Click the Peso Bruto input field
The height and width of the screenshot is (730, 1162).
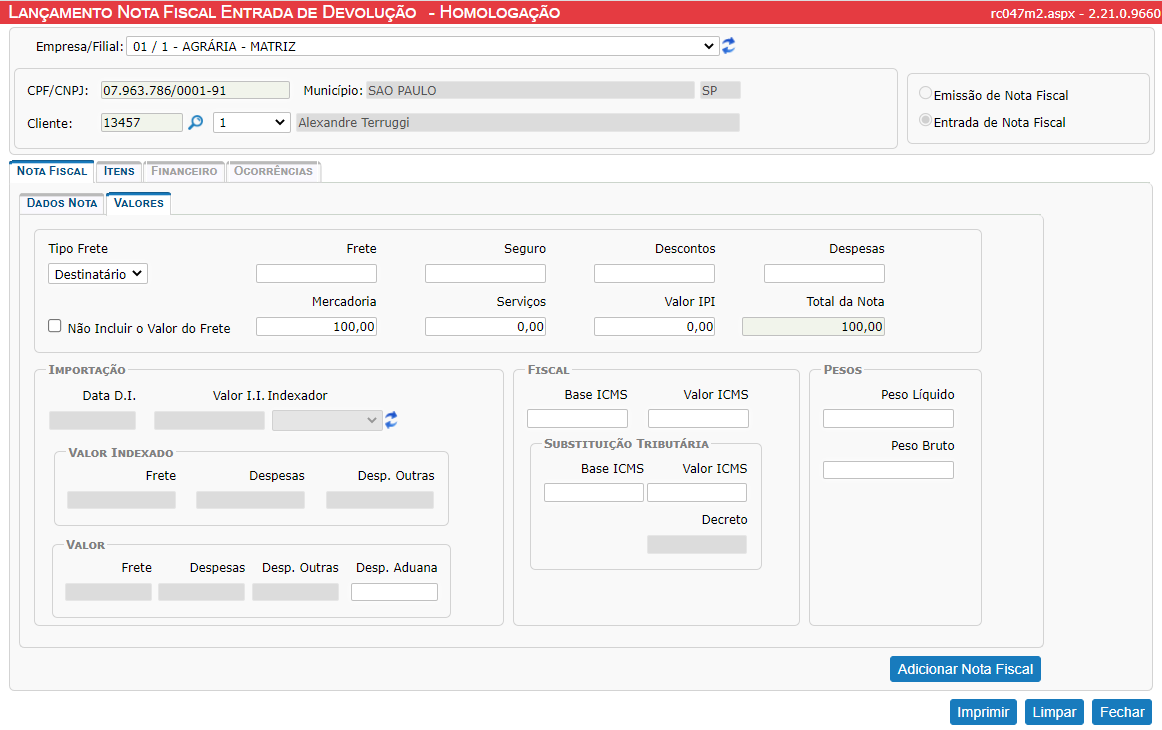(888, 470)
